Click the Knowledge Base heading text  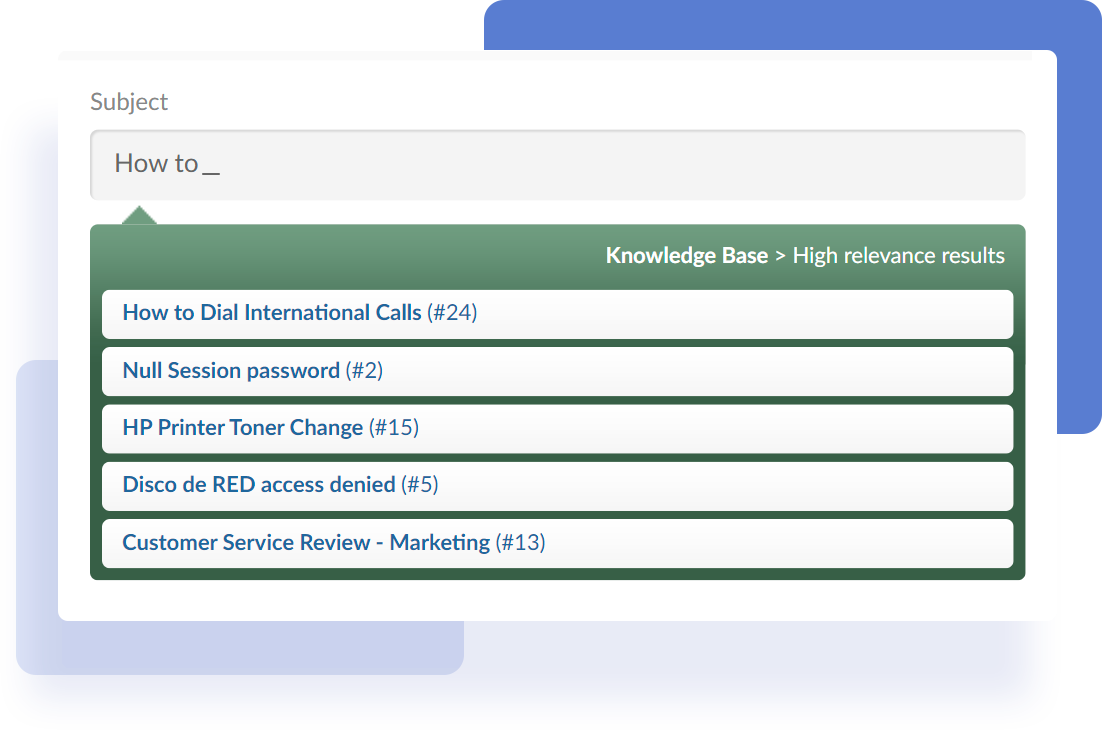pyautogui.click(x=687, y=256)
